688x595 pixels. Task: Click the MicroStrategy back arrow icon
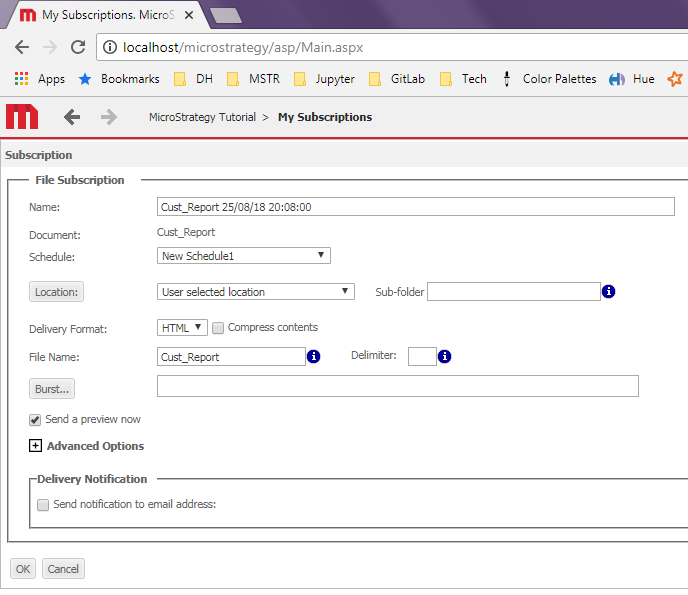(x=72, y=117)
